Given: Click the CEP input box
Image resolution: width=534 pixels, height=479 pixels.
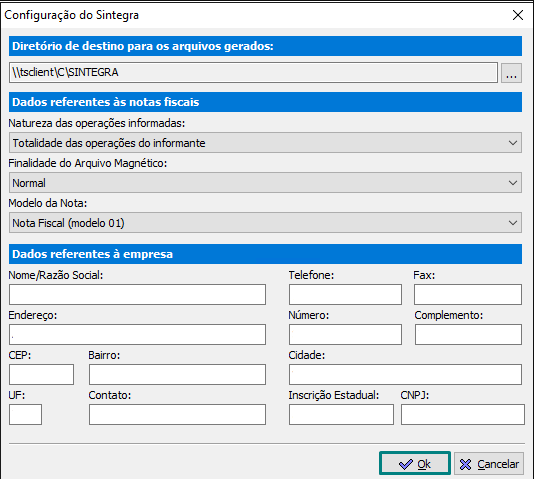Looking at the screenshot, I should coord(41,374).
